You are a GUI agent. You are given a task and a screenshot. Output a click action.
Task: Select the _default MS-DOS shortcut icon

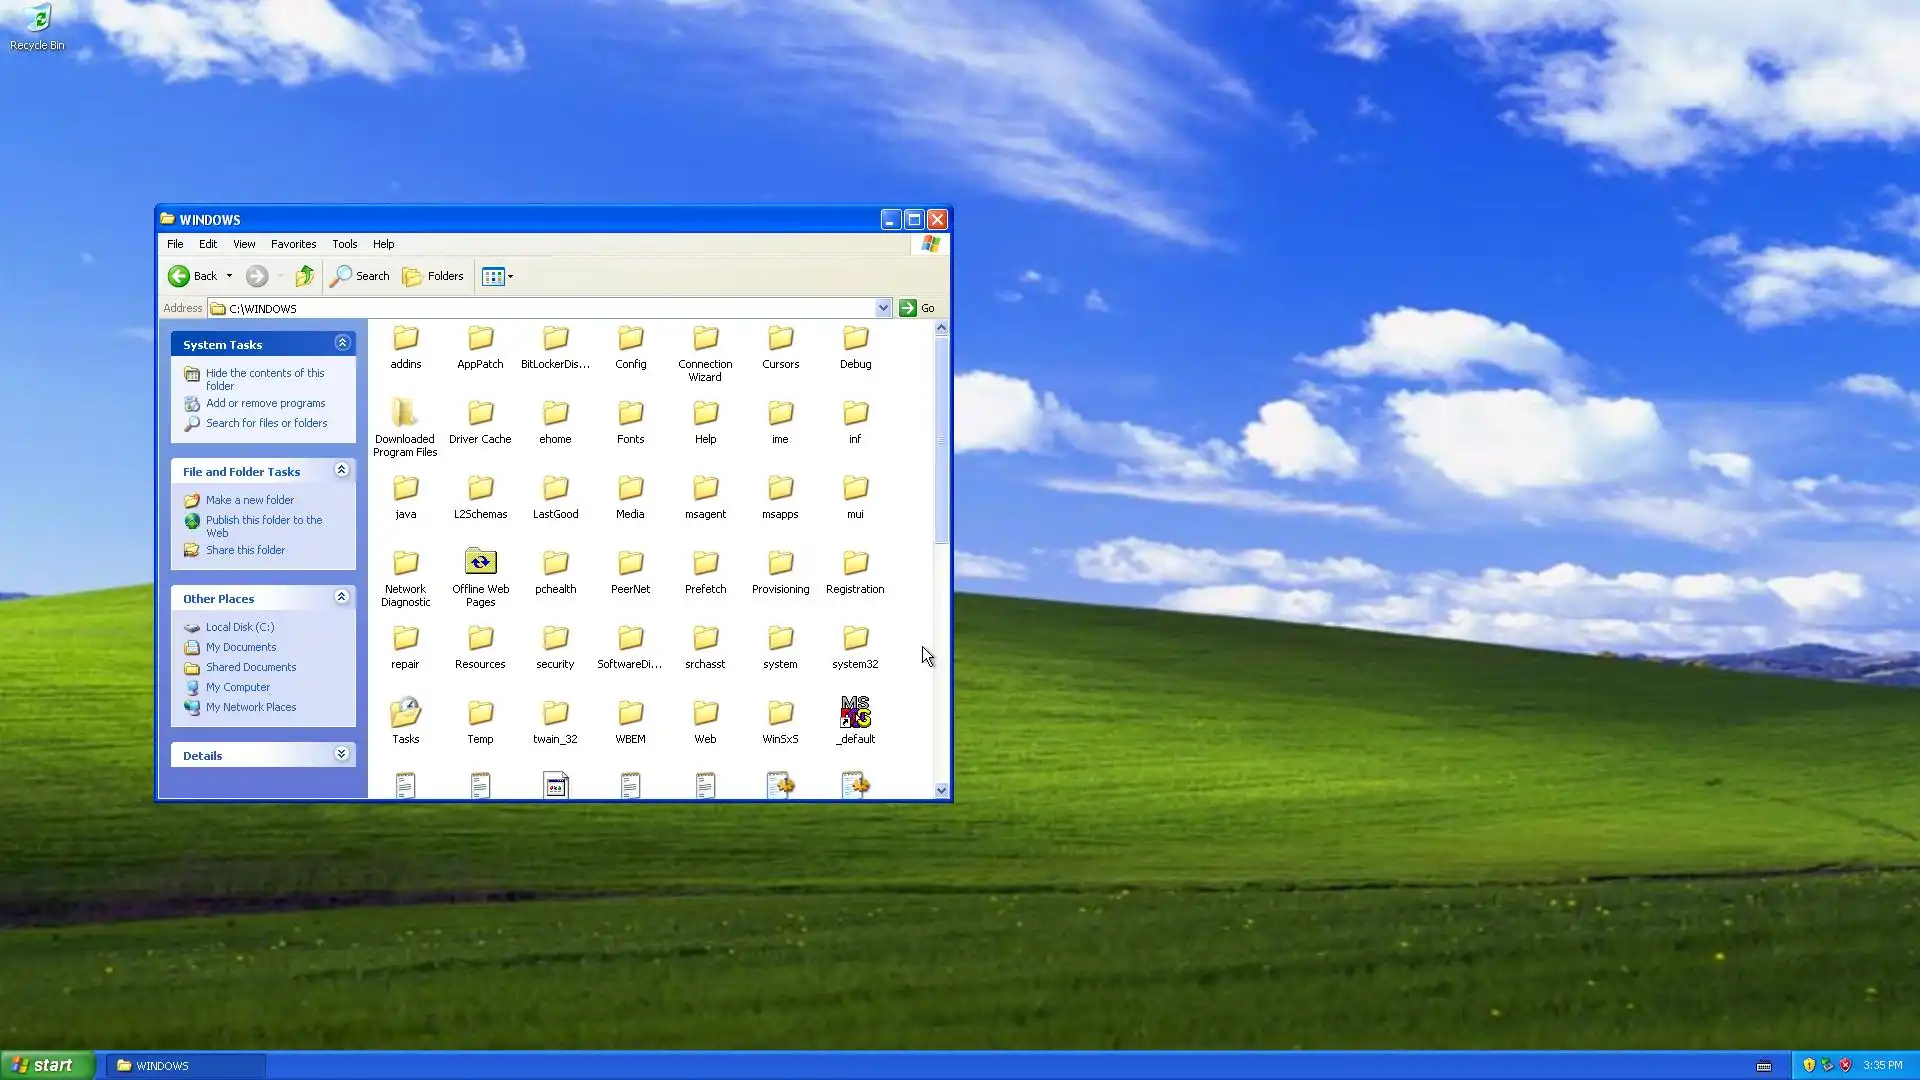tap(855, 713)
